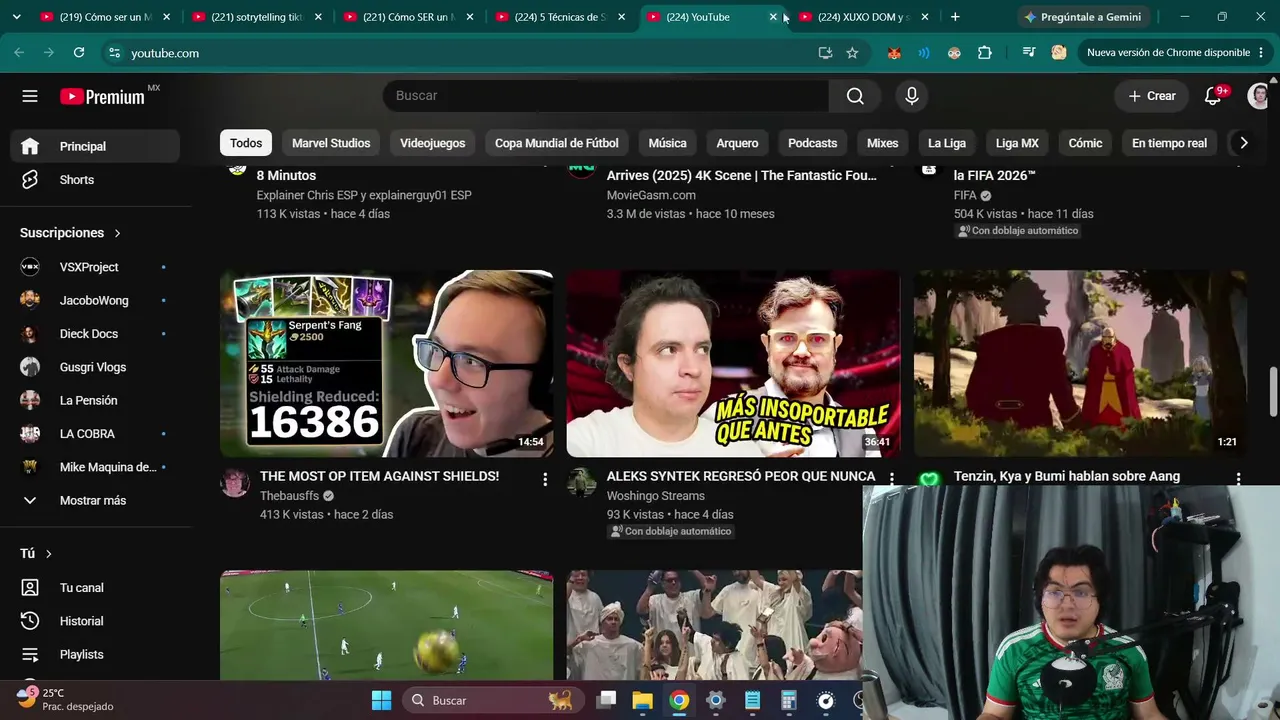Expand the Tú section chevron
The image size is (1280, 720).
[48, 554]
